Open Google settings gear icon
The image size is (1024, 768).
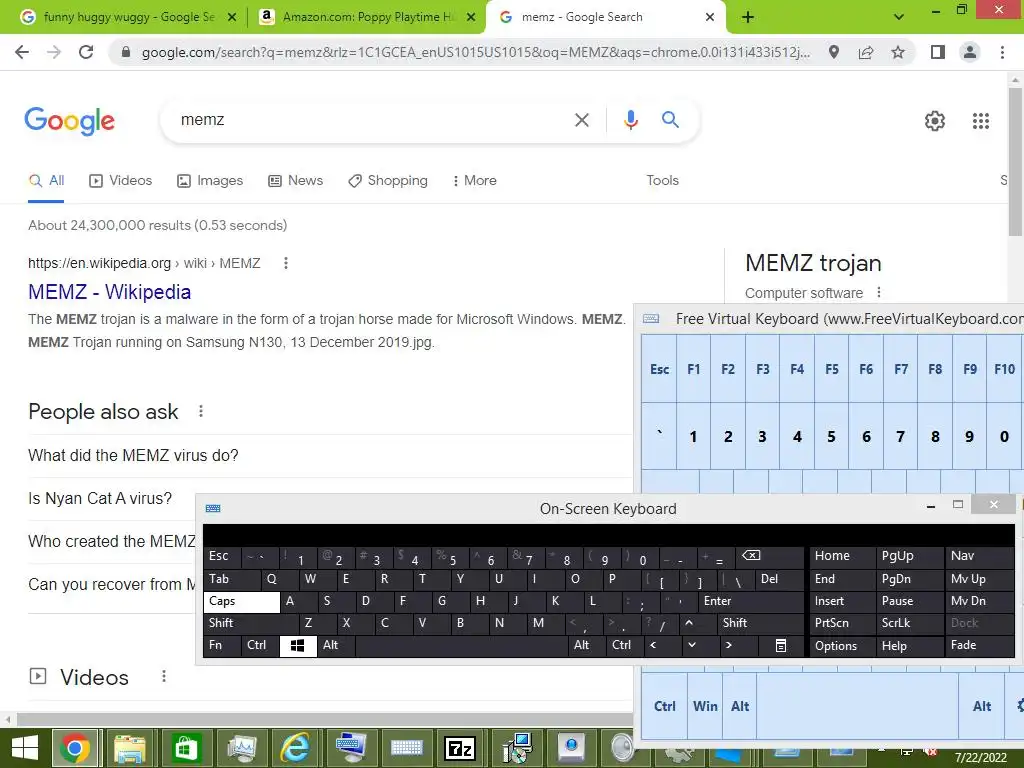click(935, 121)
